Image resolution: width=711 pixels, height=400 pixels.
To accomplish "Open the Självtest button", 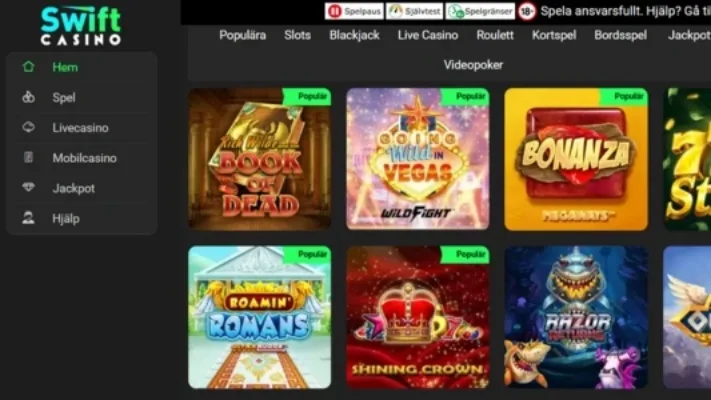I will tap(414, 11).
